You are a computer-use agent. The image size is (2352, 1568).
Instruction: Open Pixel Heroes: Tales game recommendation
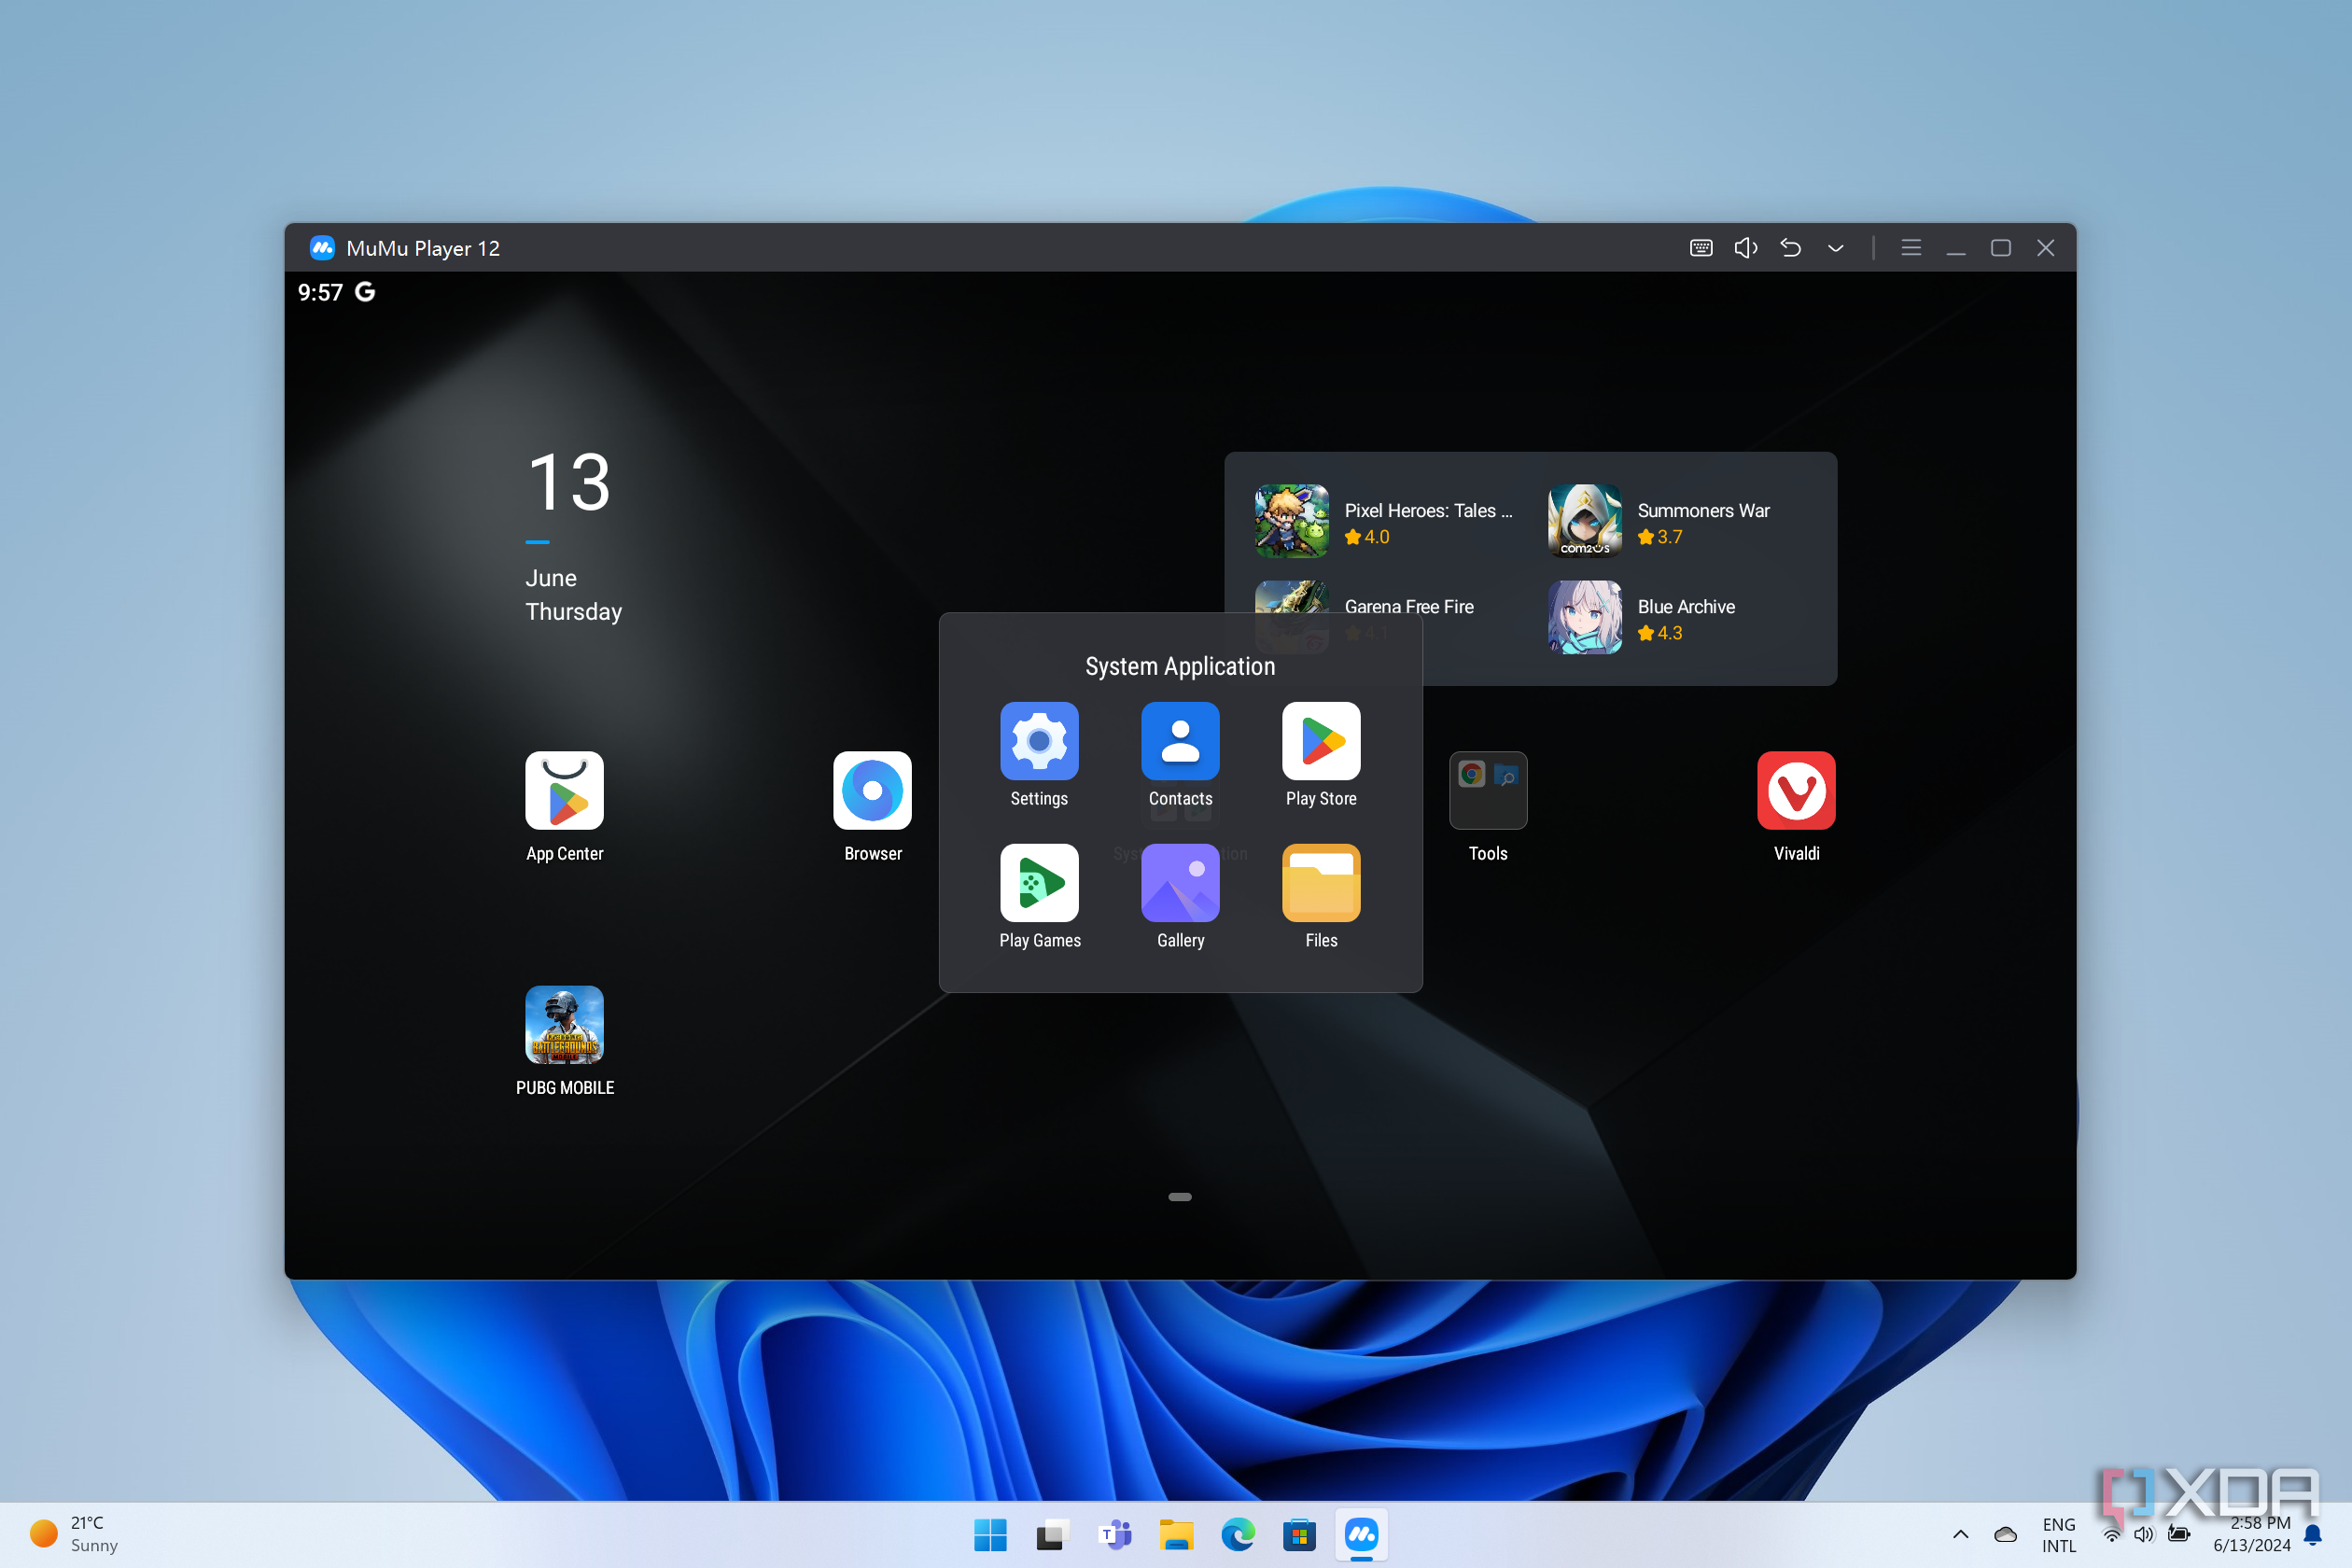click(x=1385, y=521)
